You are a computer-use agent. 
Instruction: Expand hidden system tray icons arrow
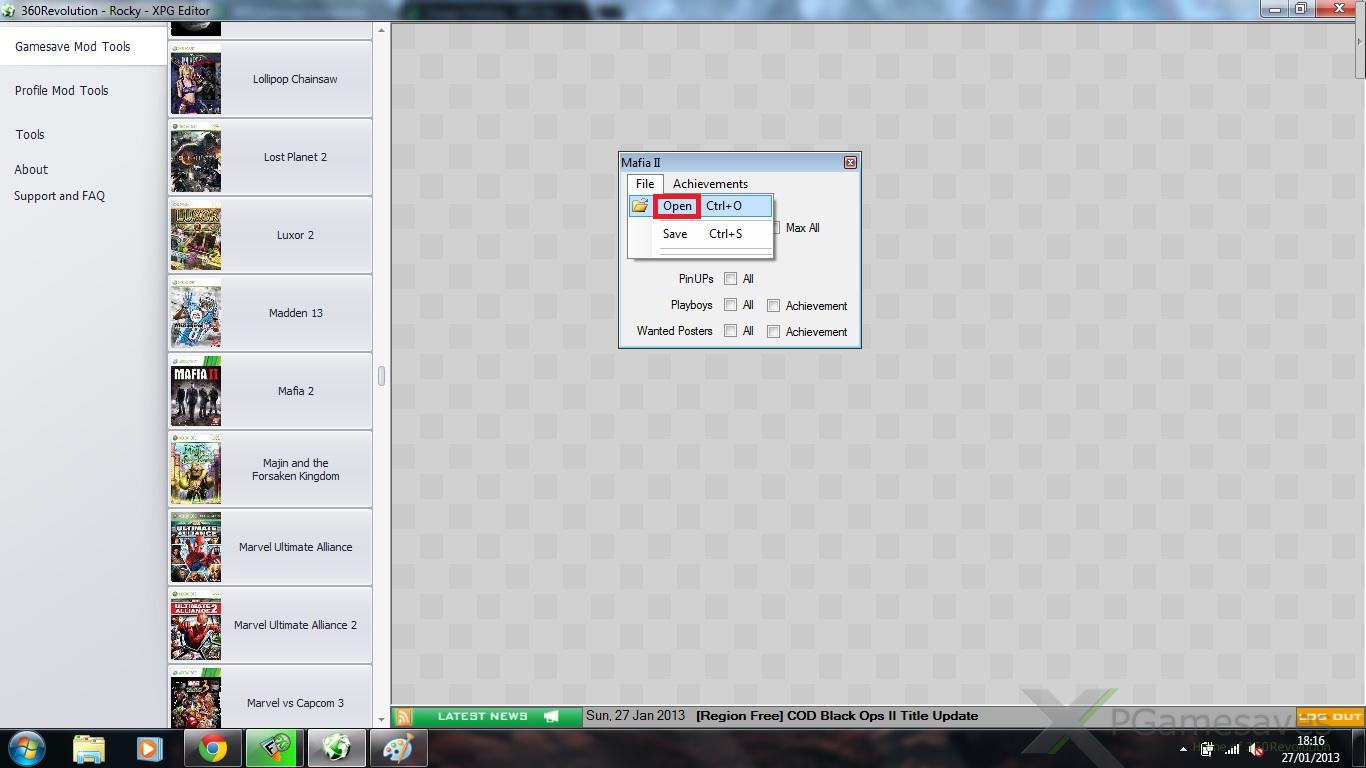[x=1183, y=749]
